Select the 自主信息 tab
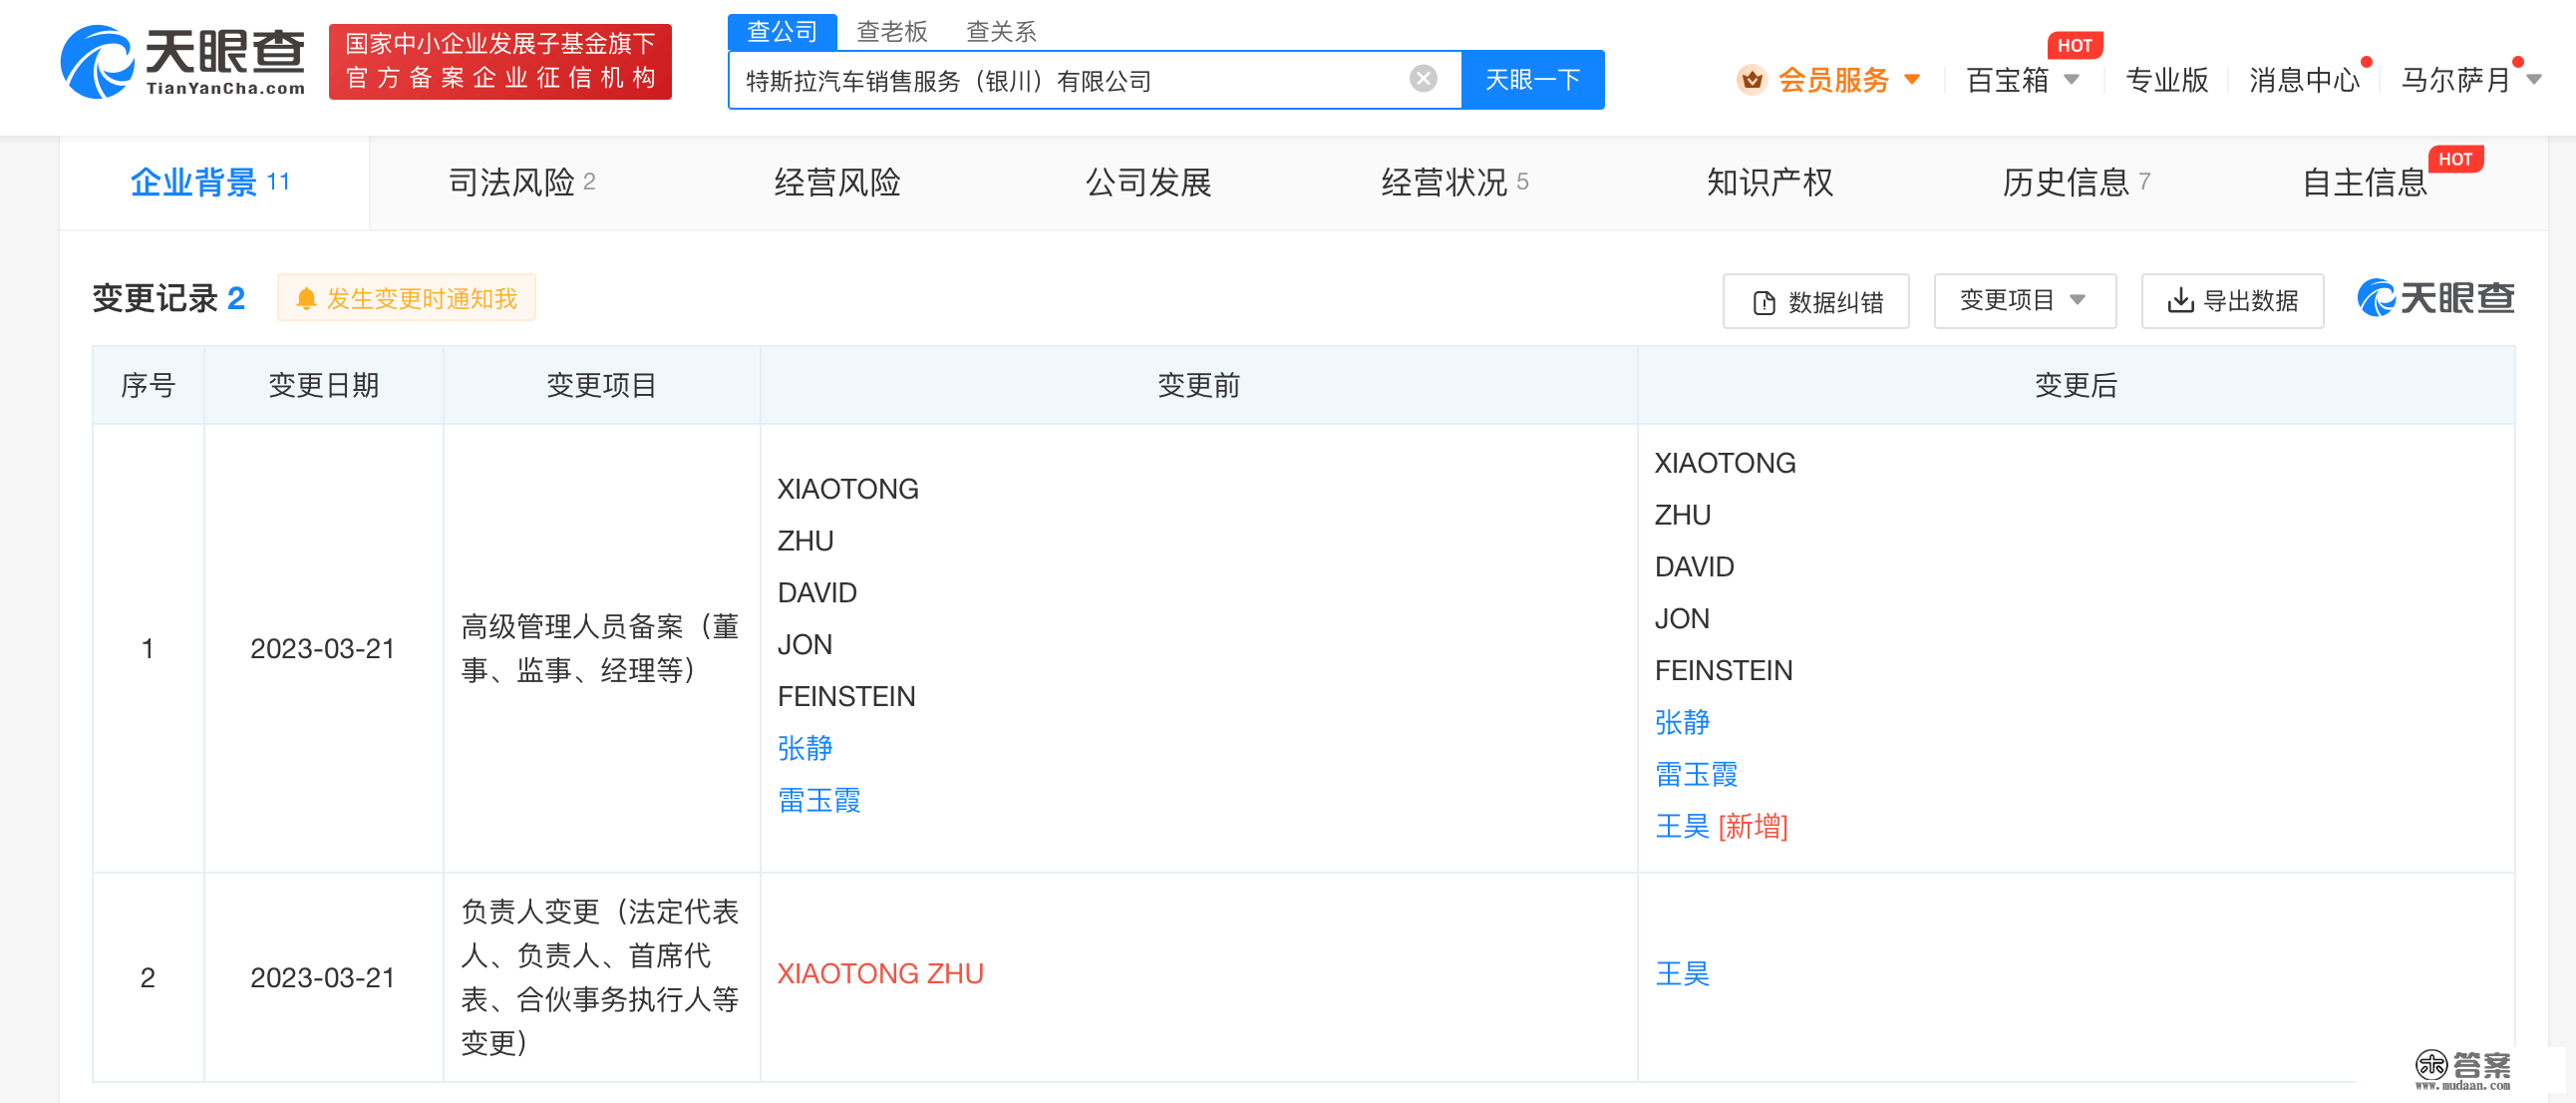The image size is (2576, 1103). coord(2364,182)
